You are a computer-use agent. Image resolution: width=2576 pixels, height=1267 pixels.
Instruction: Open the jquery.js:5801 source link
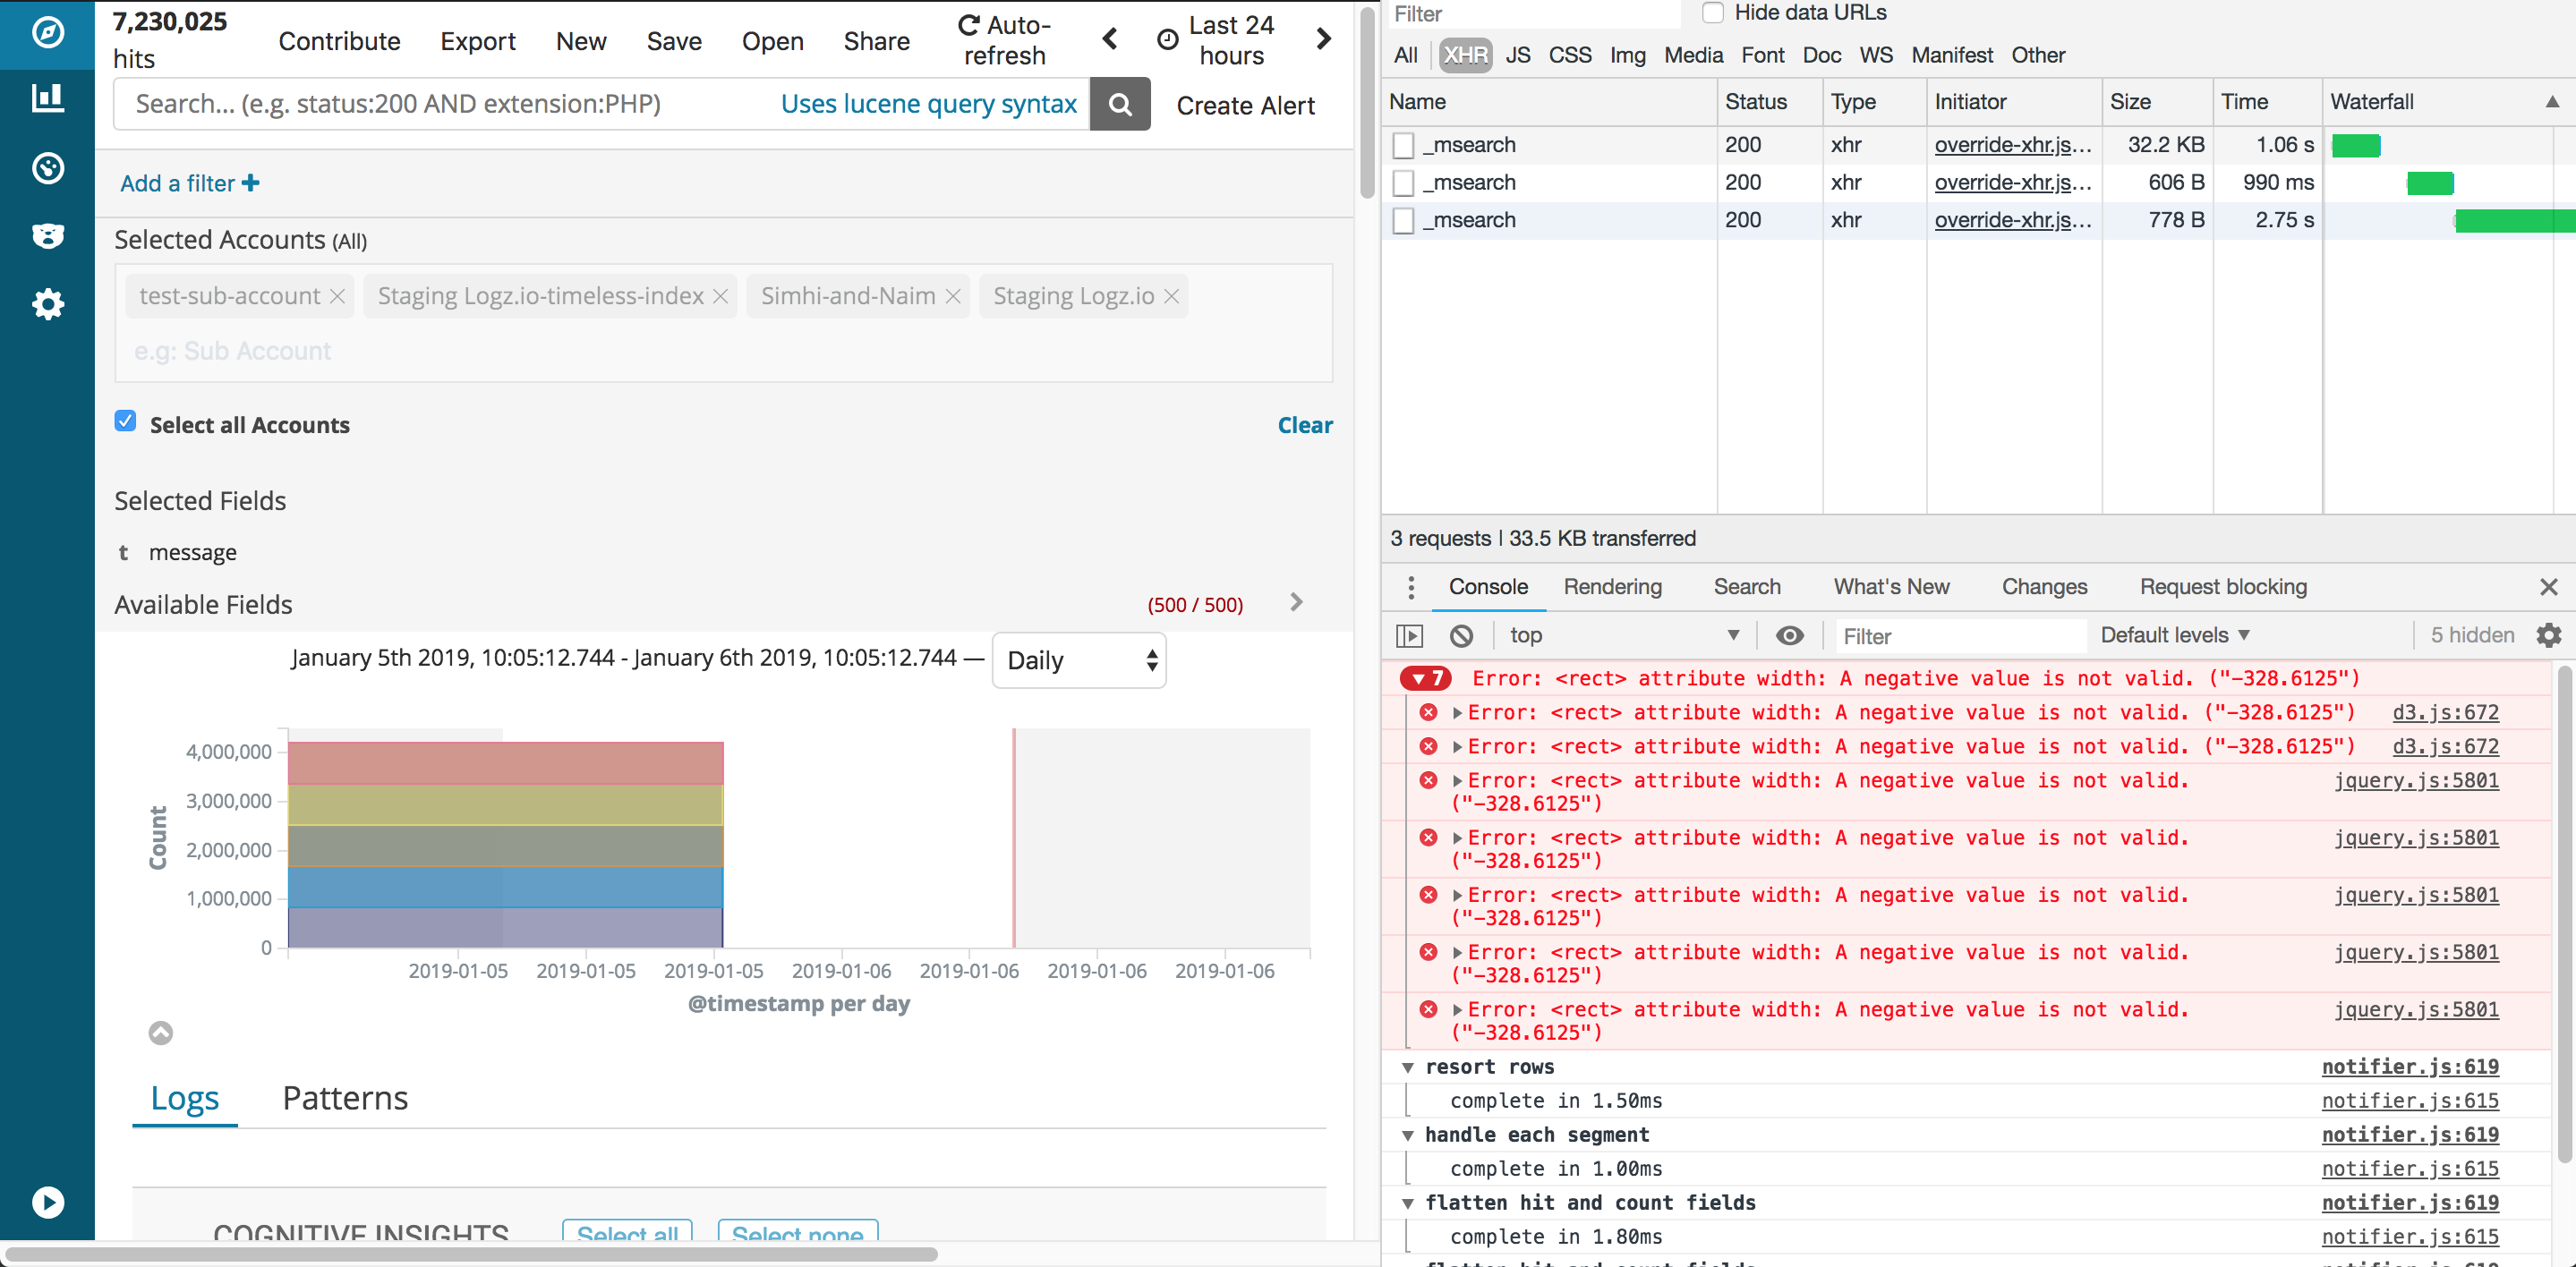click(x=2418, y=781)
